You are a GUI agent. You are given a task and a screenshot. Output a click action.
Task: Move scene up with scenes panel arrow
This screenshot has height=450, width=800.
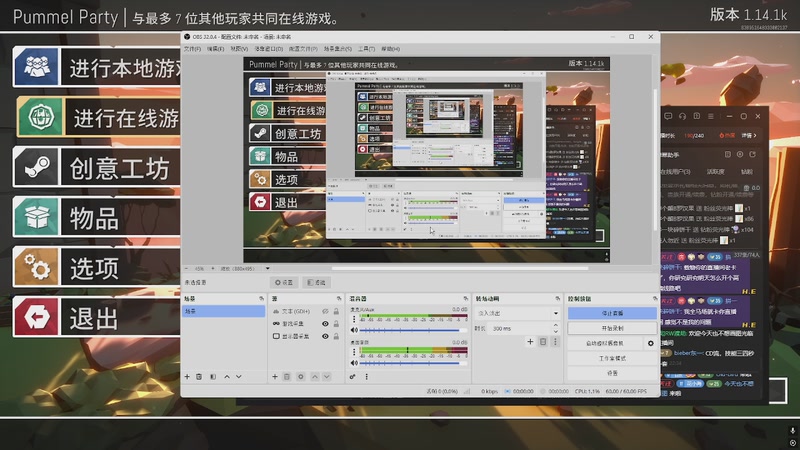[x=227, y=377]
